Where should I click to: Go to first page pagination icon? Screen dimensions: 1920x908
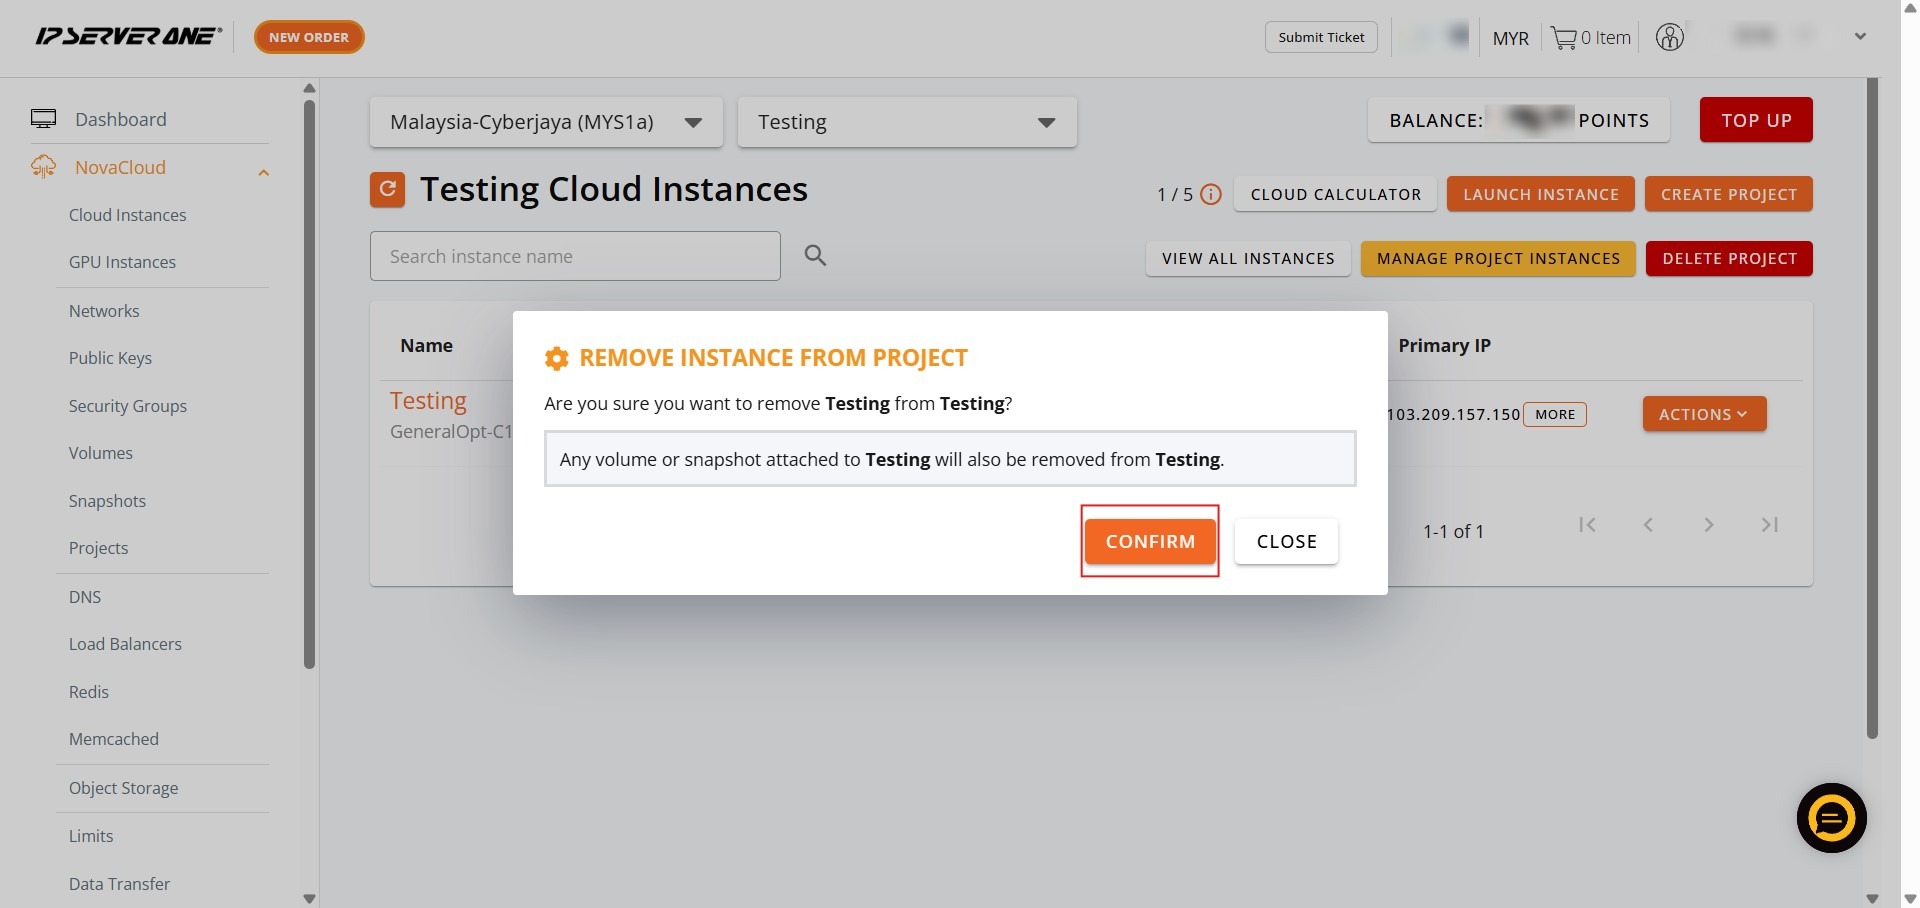pos(1587,525)
